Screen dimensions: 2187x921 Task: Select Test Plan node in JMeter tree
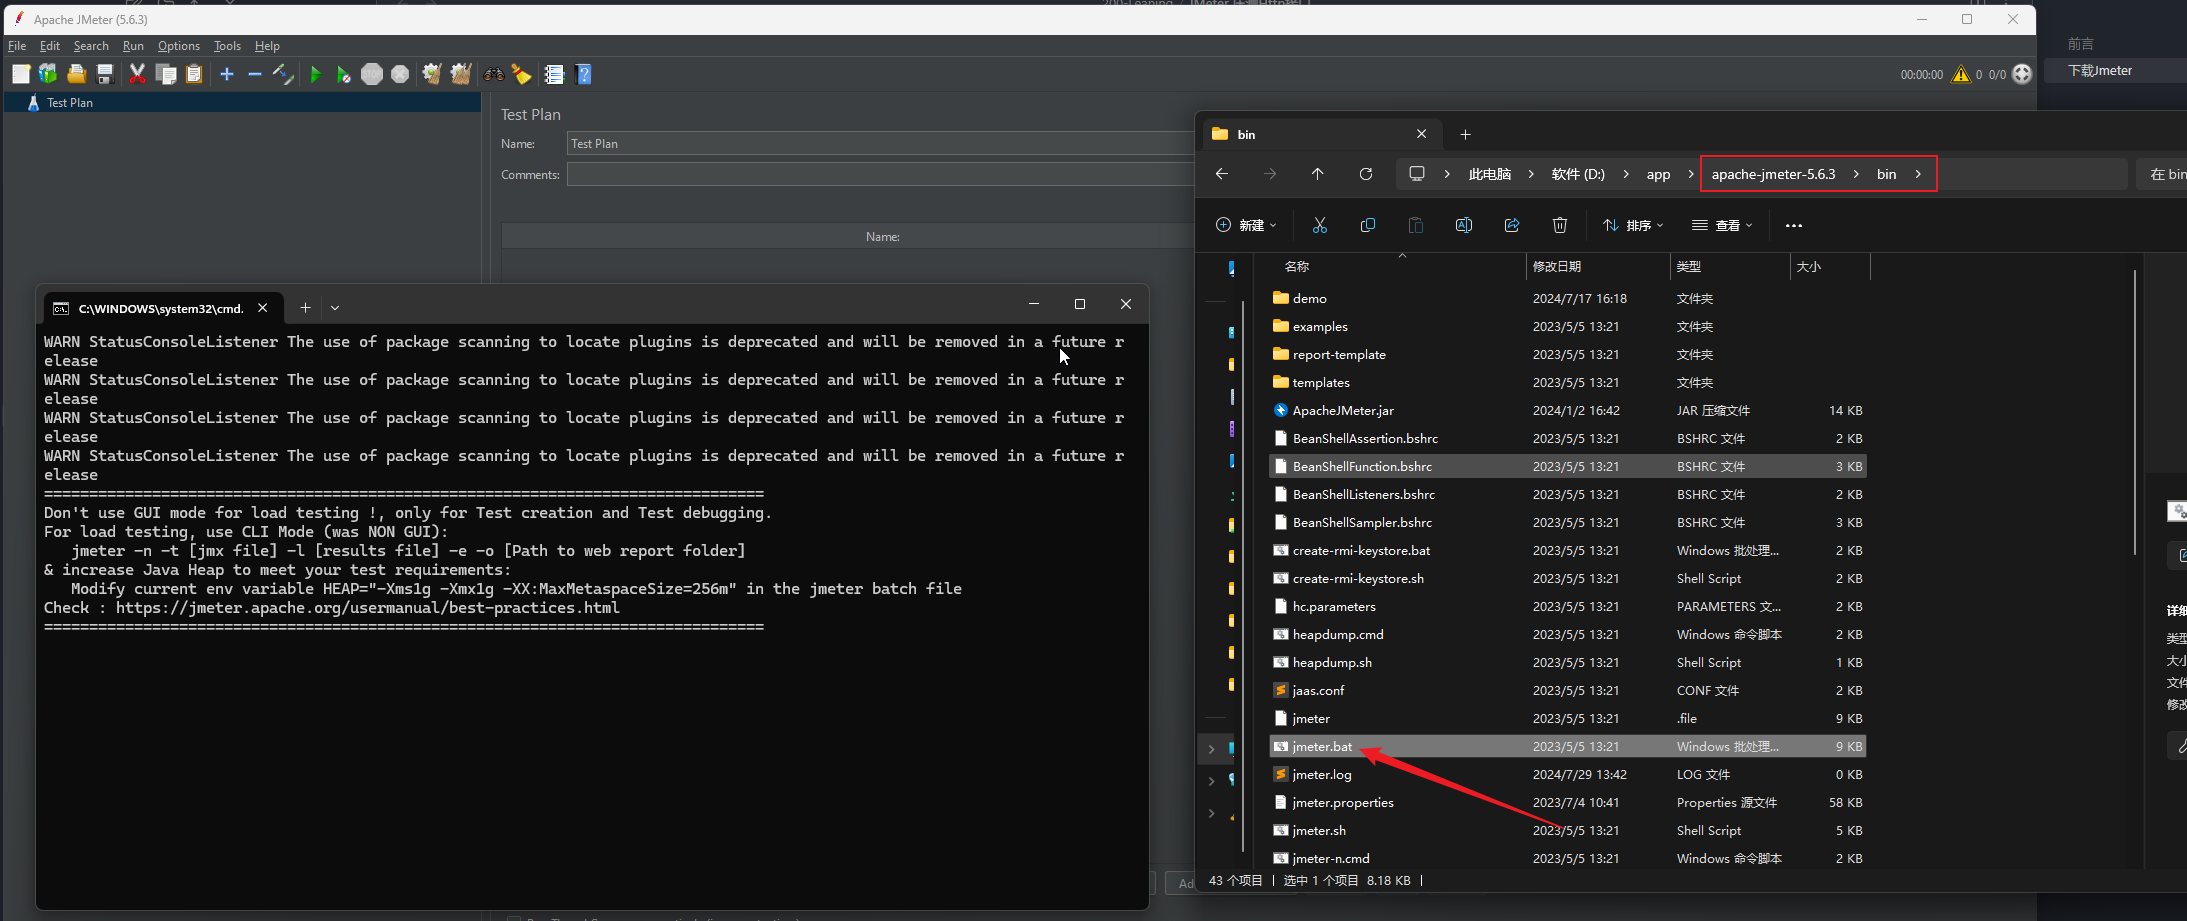pos(70,102)
